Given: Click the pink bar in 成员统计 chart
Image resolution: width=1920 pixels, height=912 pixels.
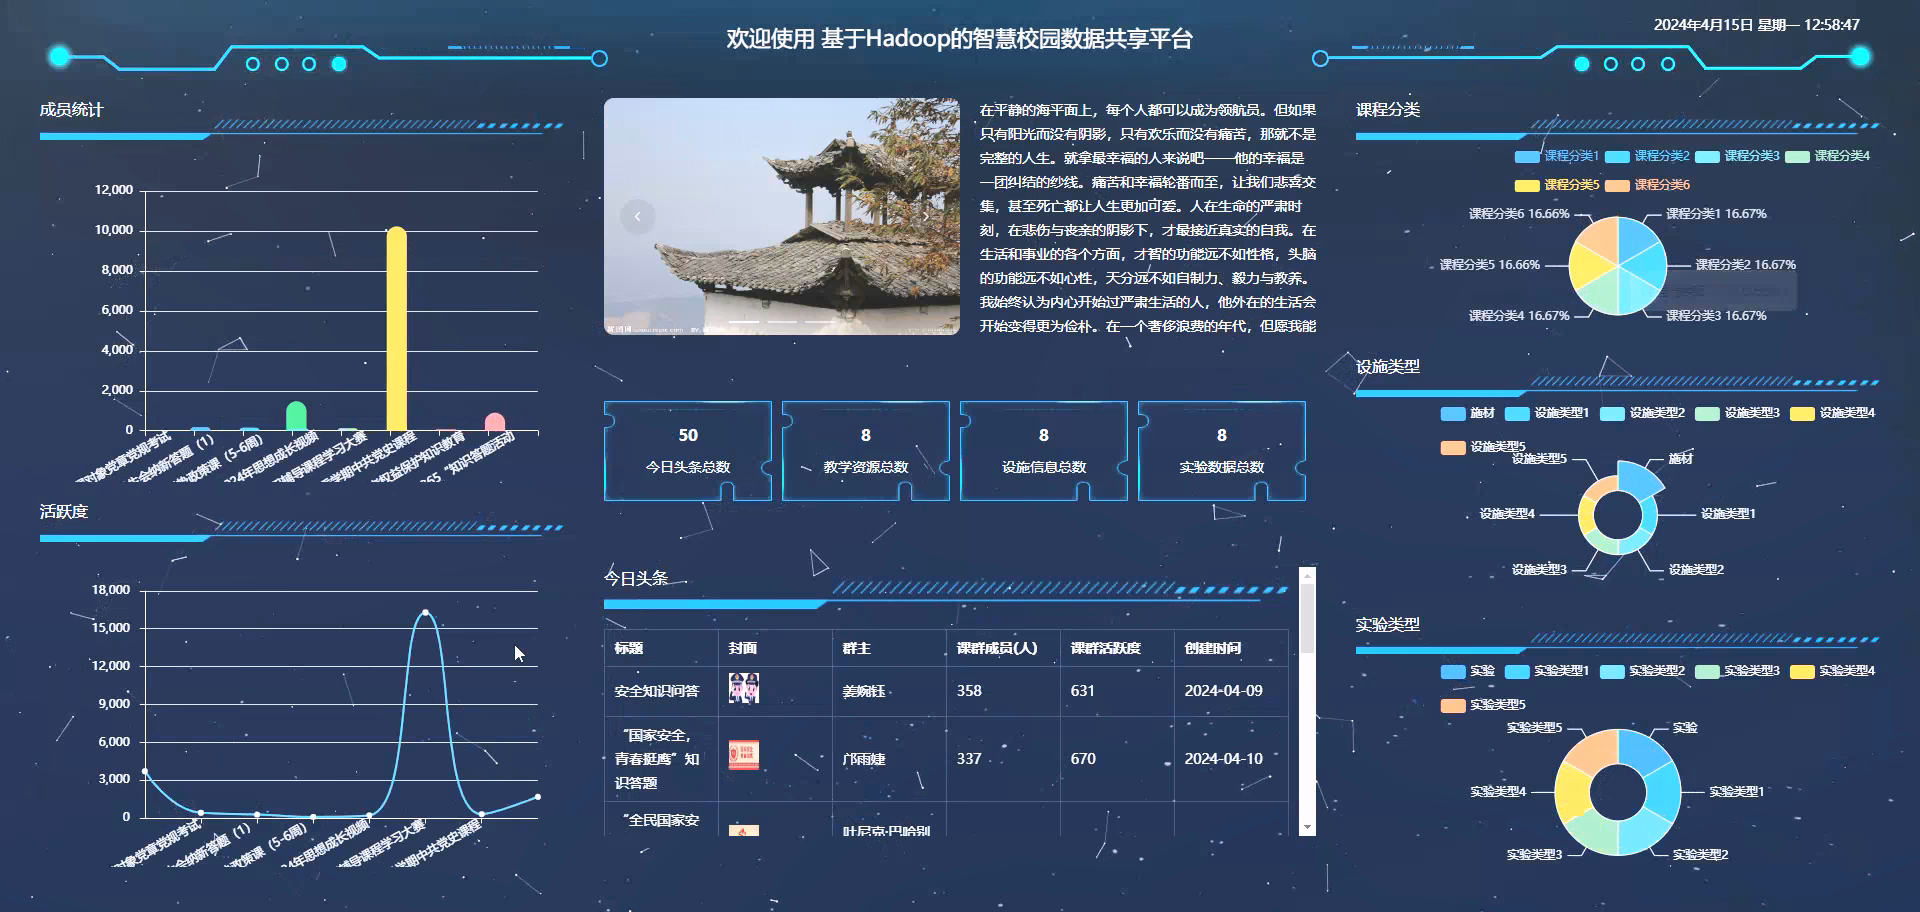Looking at the screenshot, I should (494, 422).
